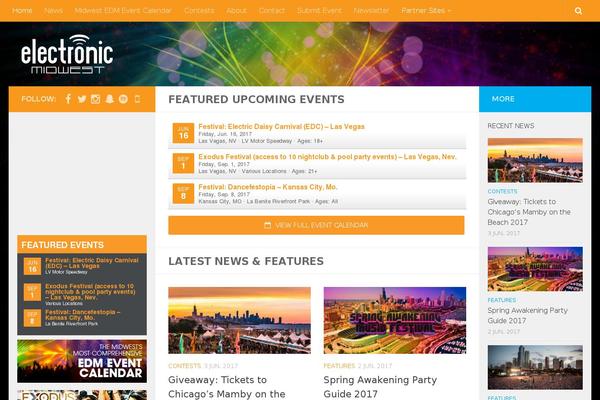Open the About menu item
Image resolution: width=600 pixels, height=400 pixels.
(x=236, y=11)
